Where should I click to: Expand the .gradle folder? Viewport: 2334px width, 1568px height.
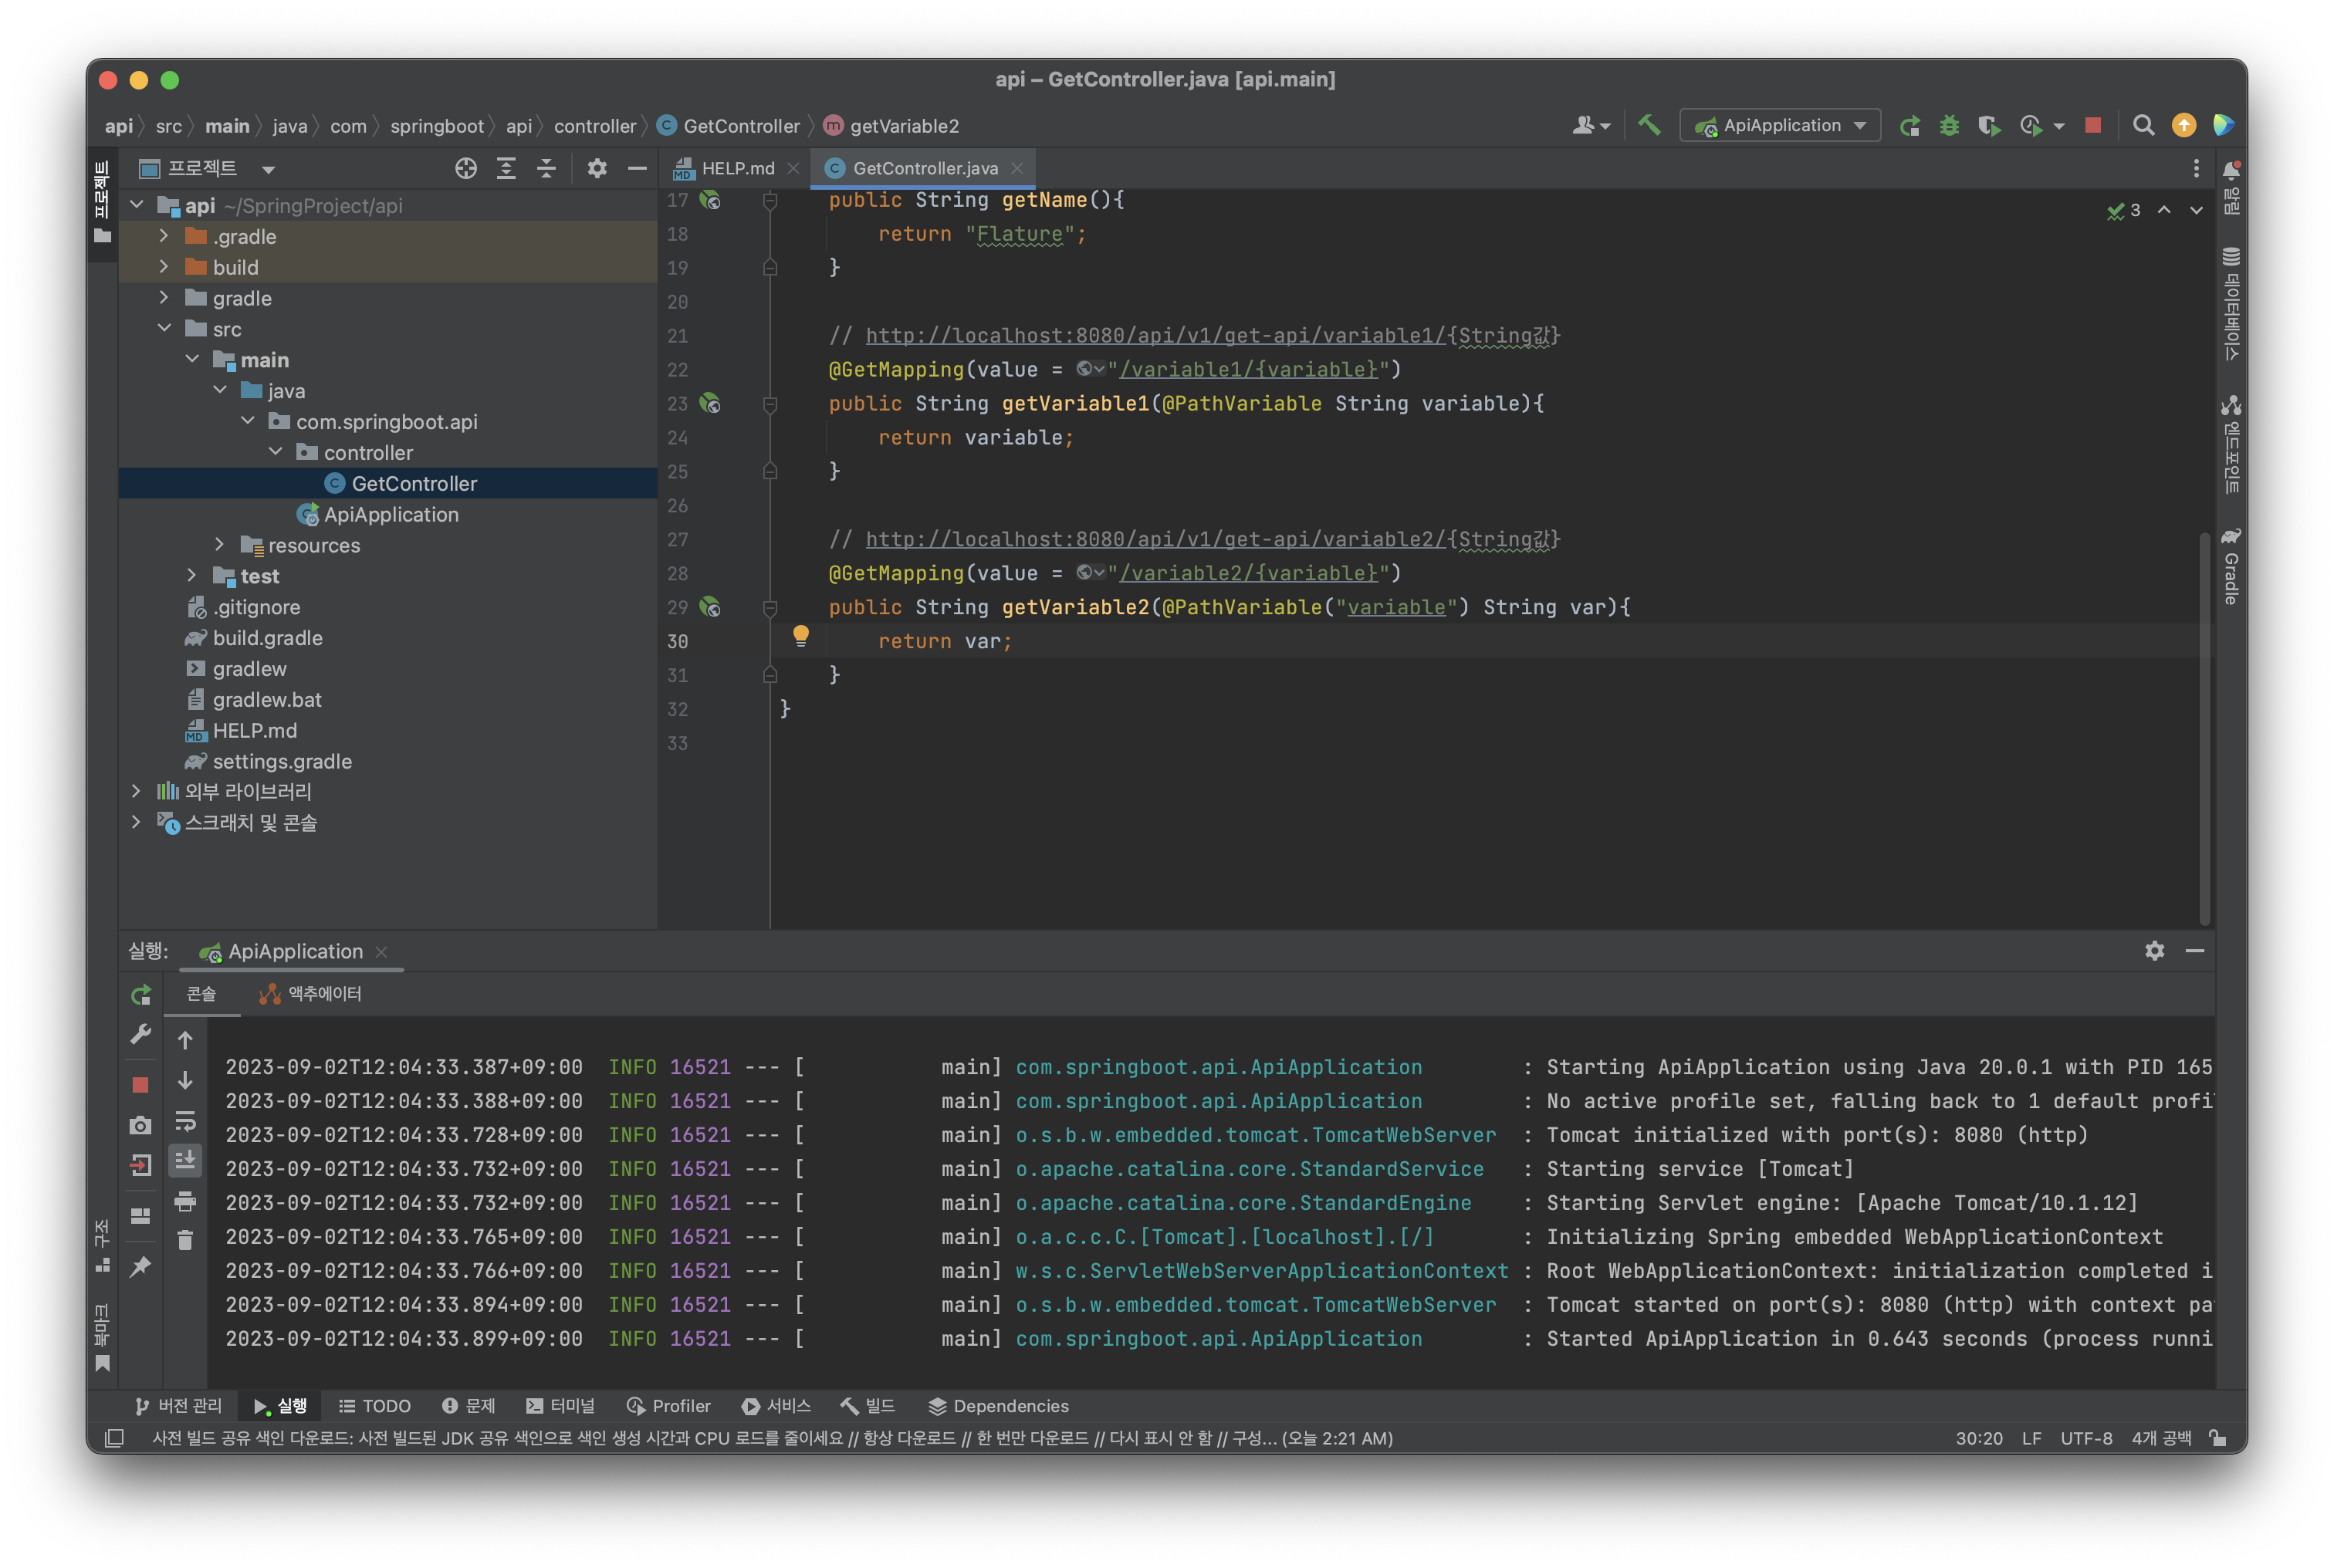click(x=165, y=236)
